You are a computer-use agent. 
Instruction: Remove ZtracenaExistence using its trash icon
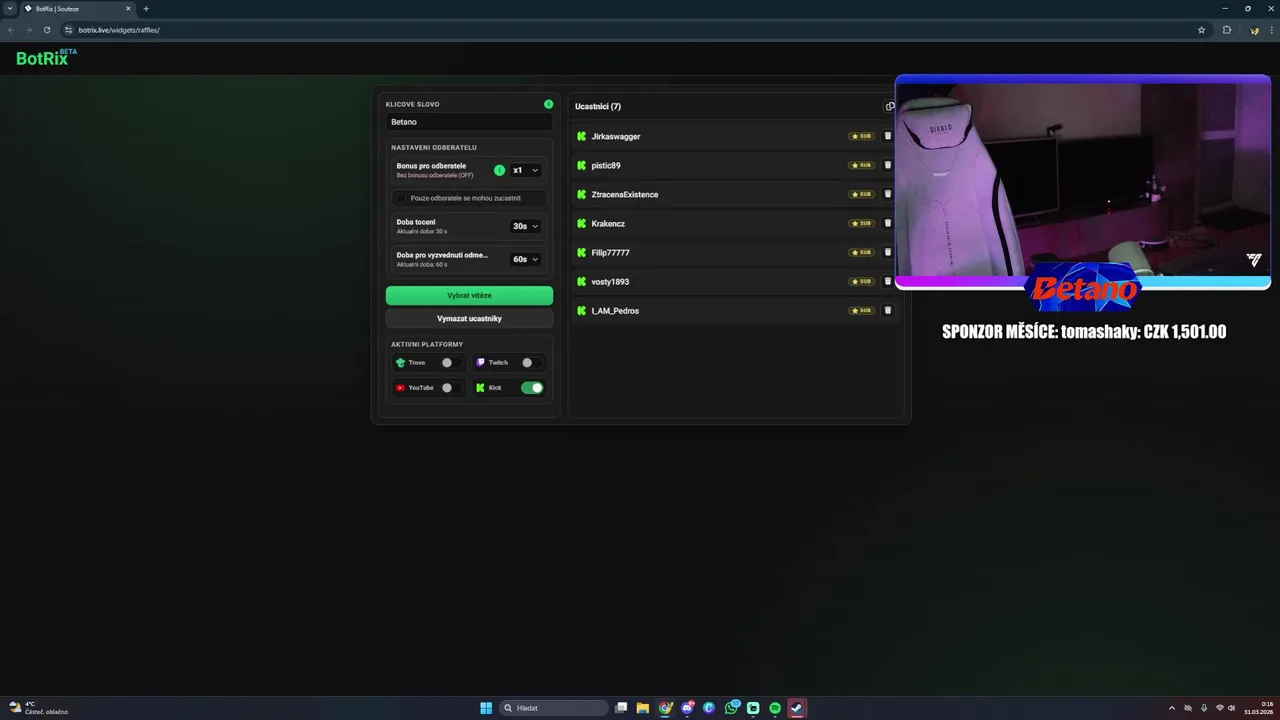pyautogui.click(x=887, y=194)
